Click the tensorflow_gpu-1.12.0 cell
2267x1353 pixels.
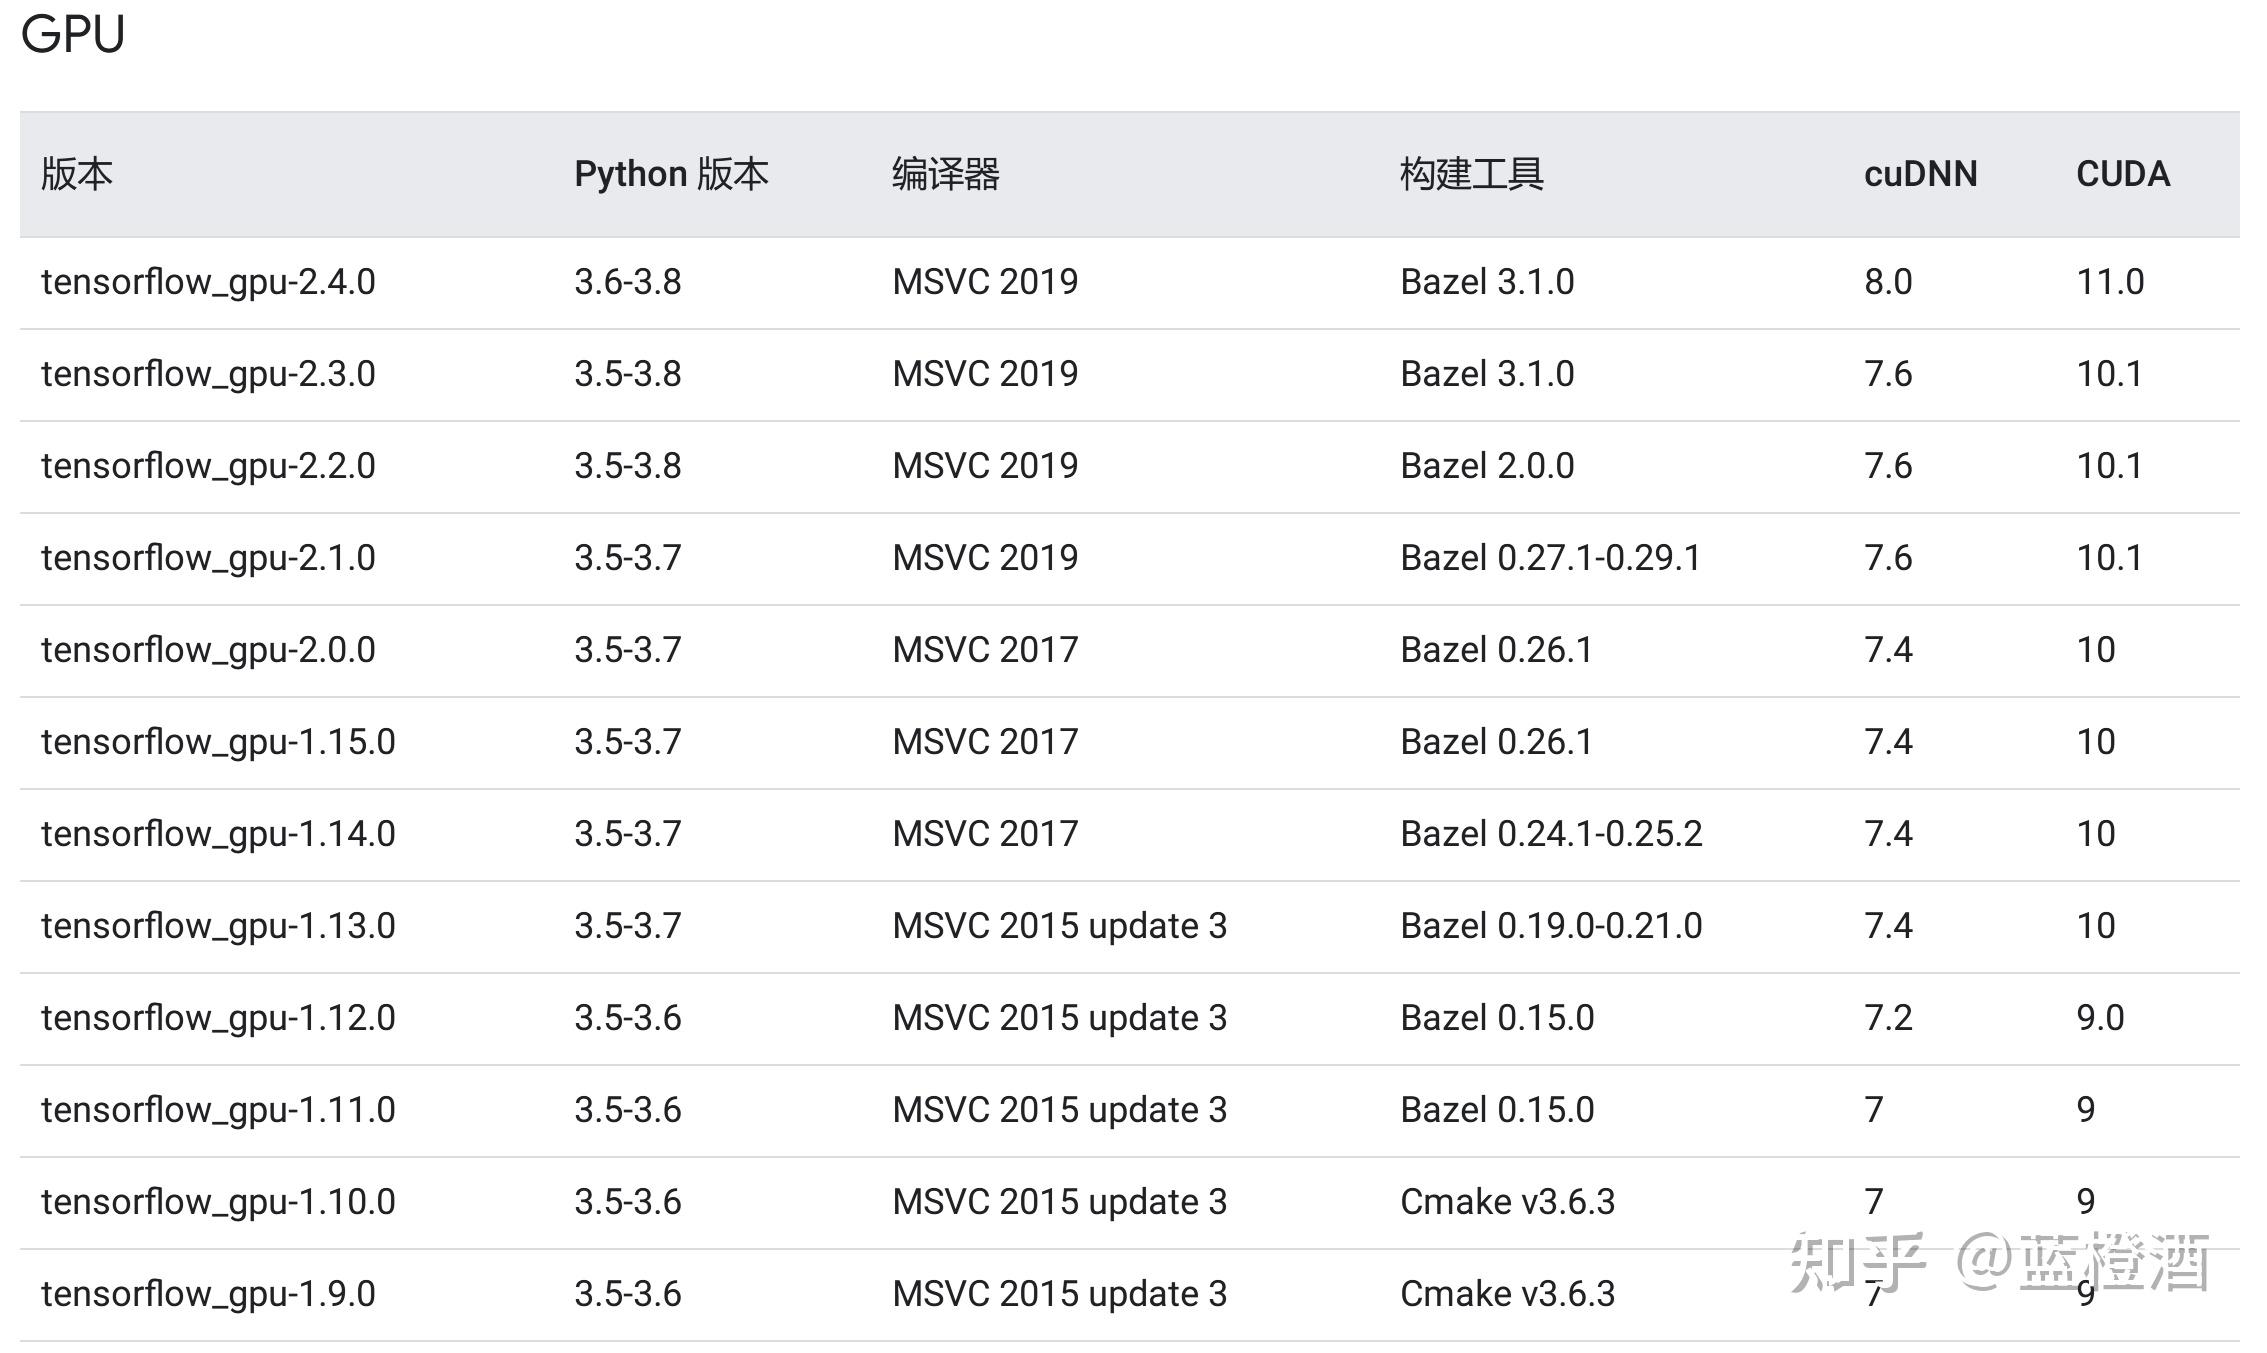click(218, 1018)
